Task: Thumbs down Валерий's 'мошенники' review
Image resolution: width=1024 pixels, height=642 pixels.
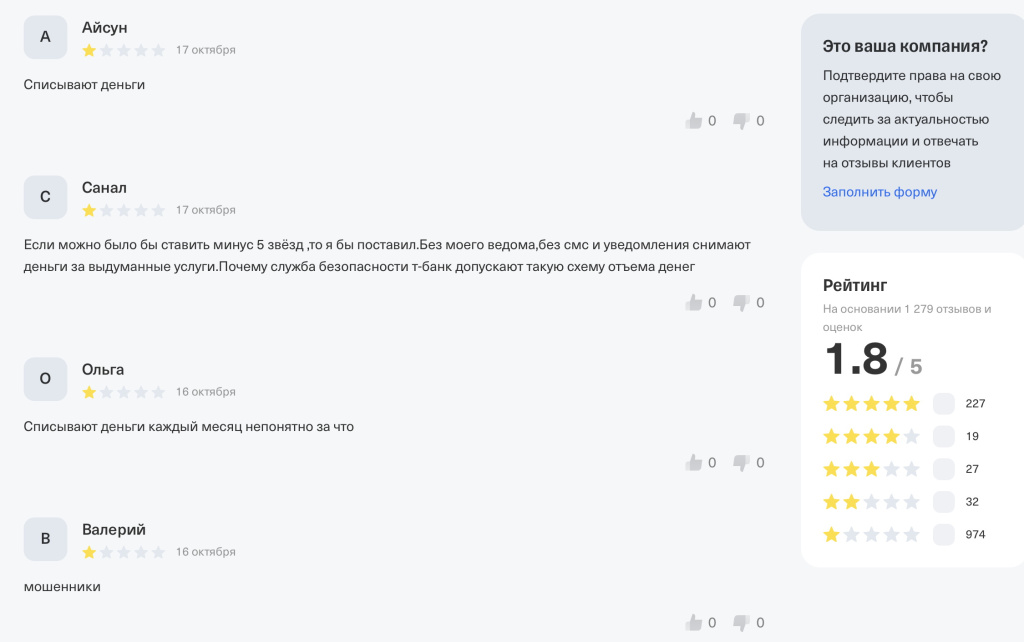Action: click(742, 623)
